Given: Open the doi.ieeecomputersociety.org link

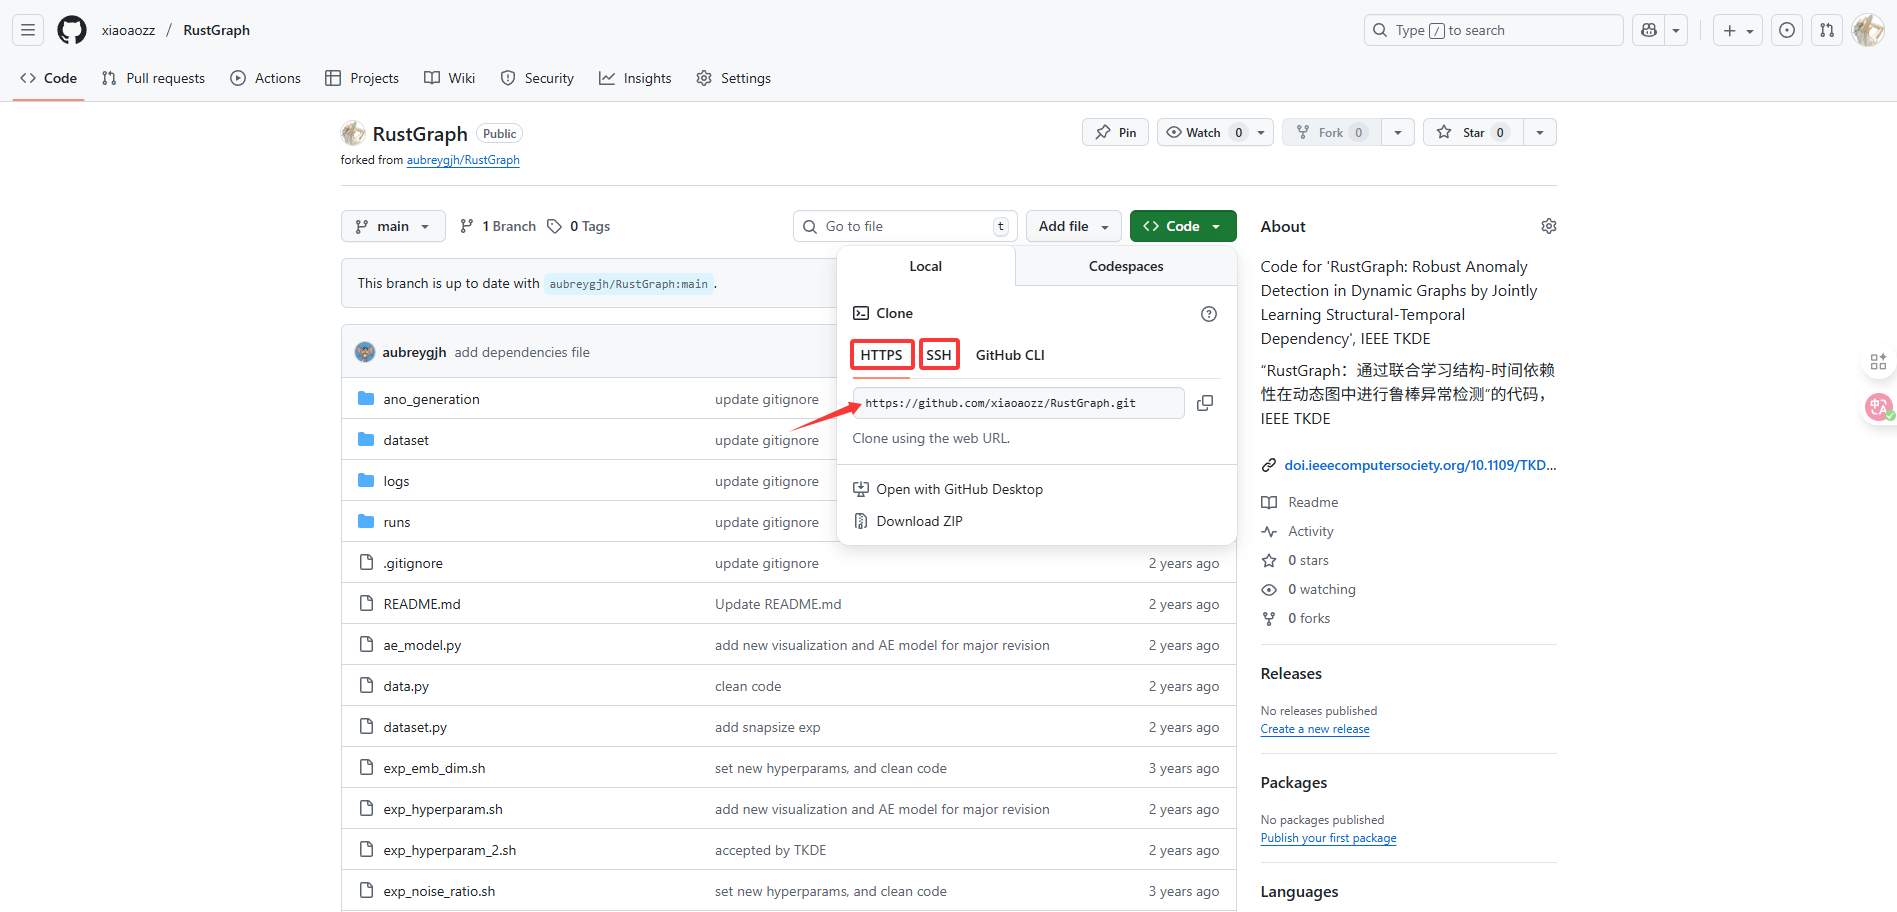Looking at the screenshot, I should [x=1420, y=465].
